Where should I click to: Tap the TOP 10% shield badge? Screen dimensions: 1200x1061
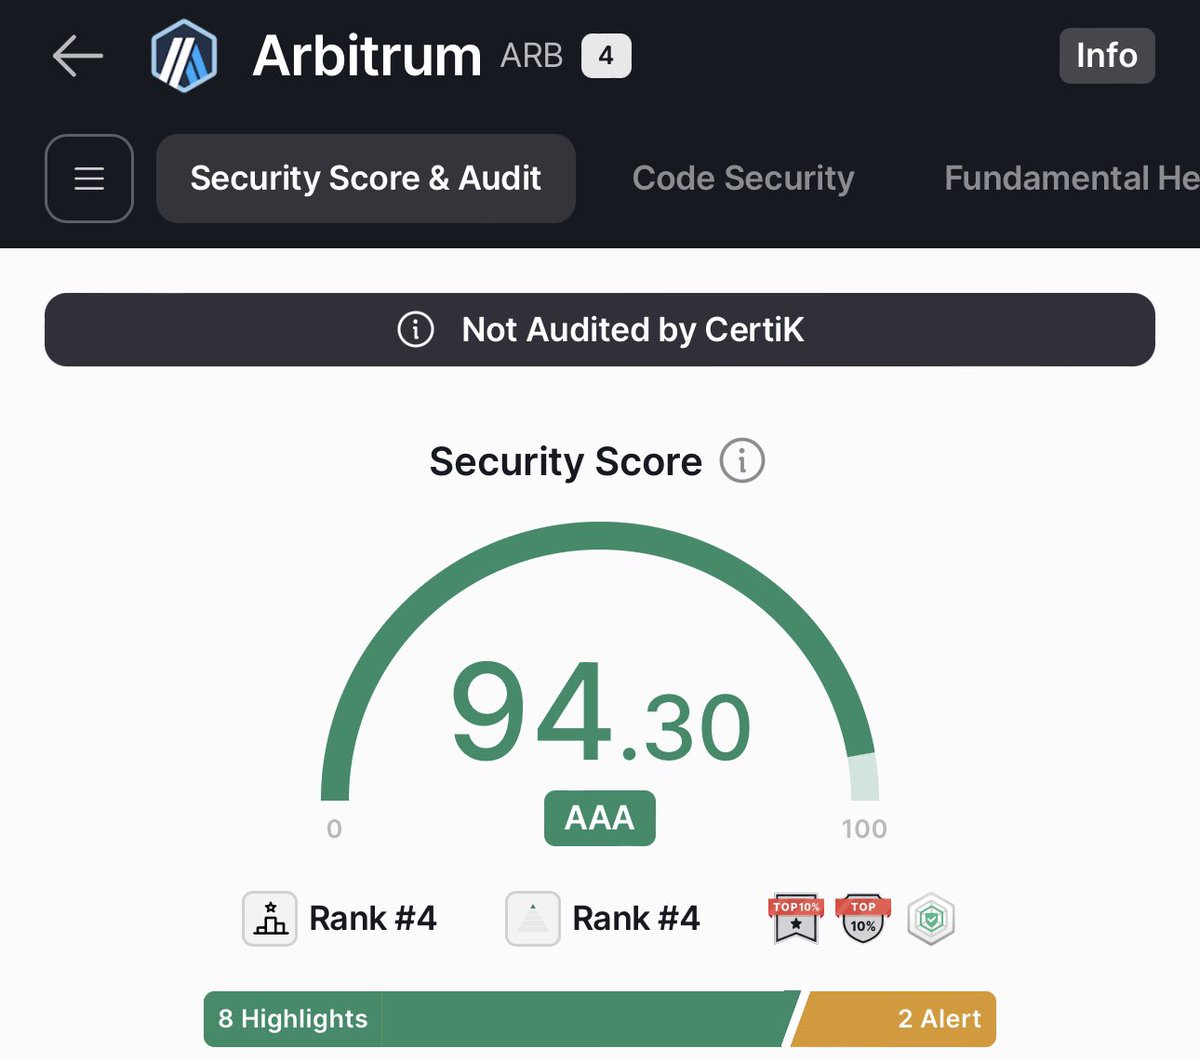863,918
